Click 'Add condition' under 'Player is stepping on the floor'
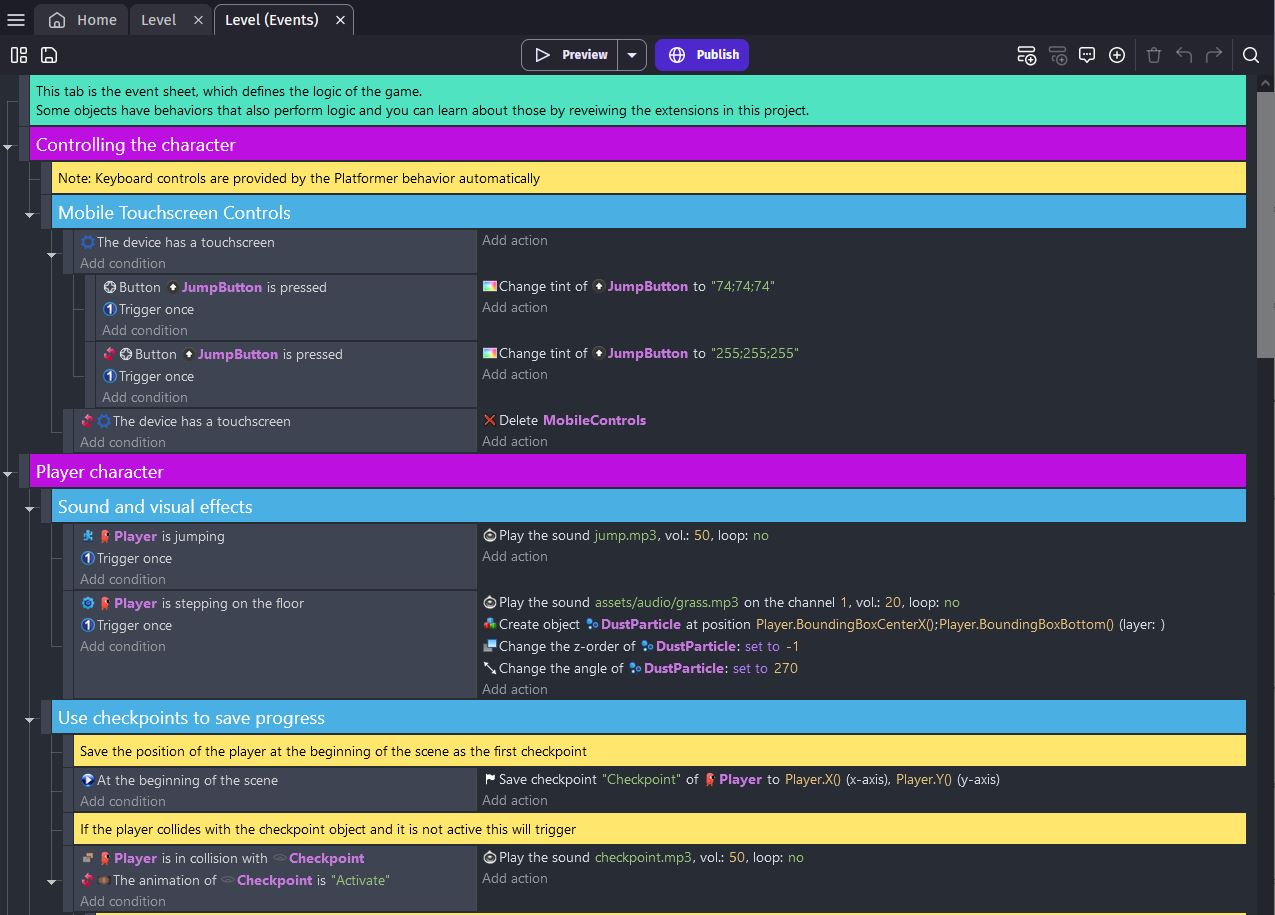Viewport: 1275px width, 915px height. pyautogui.click(x=123, y=646)
